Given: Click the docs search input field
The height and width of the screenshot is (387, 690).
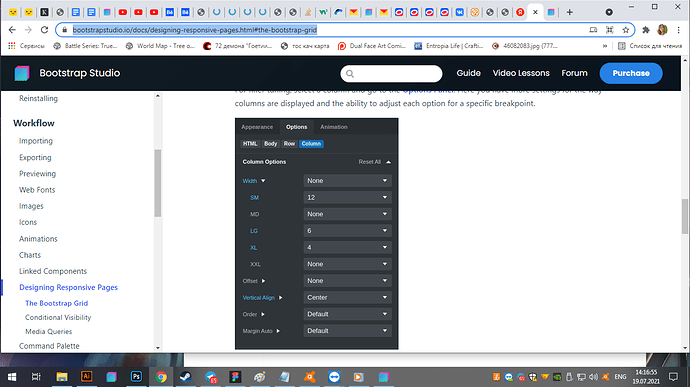Looking at the screenshot, I should (391, 74).
